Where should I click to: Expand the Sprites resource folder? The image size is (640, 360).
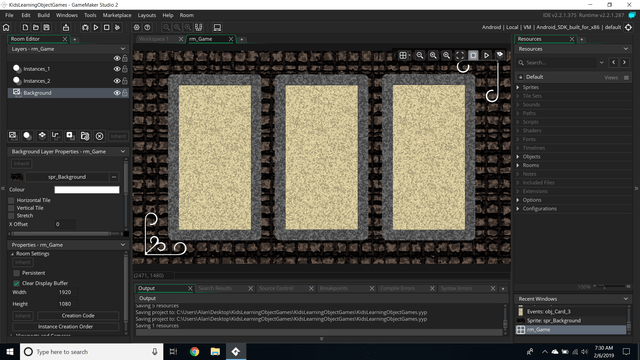[518, 87]
